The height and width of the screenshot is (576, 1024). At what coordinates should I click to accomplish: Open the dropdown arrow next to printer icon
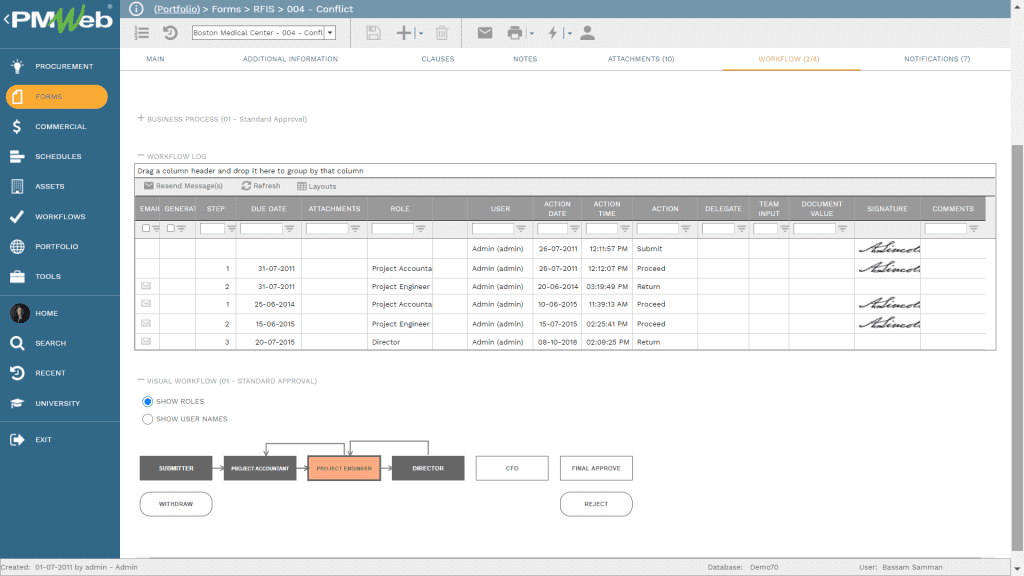tap(532, 33)
